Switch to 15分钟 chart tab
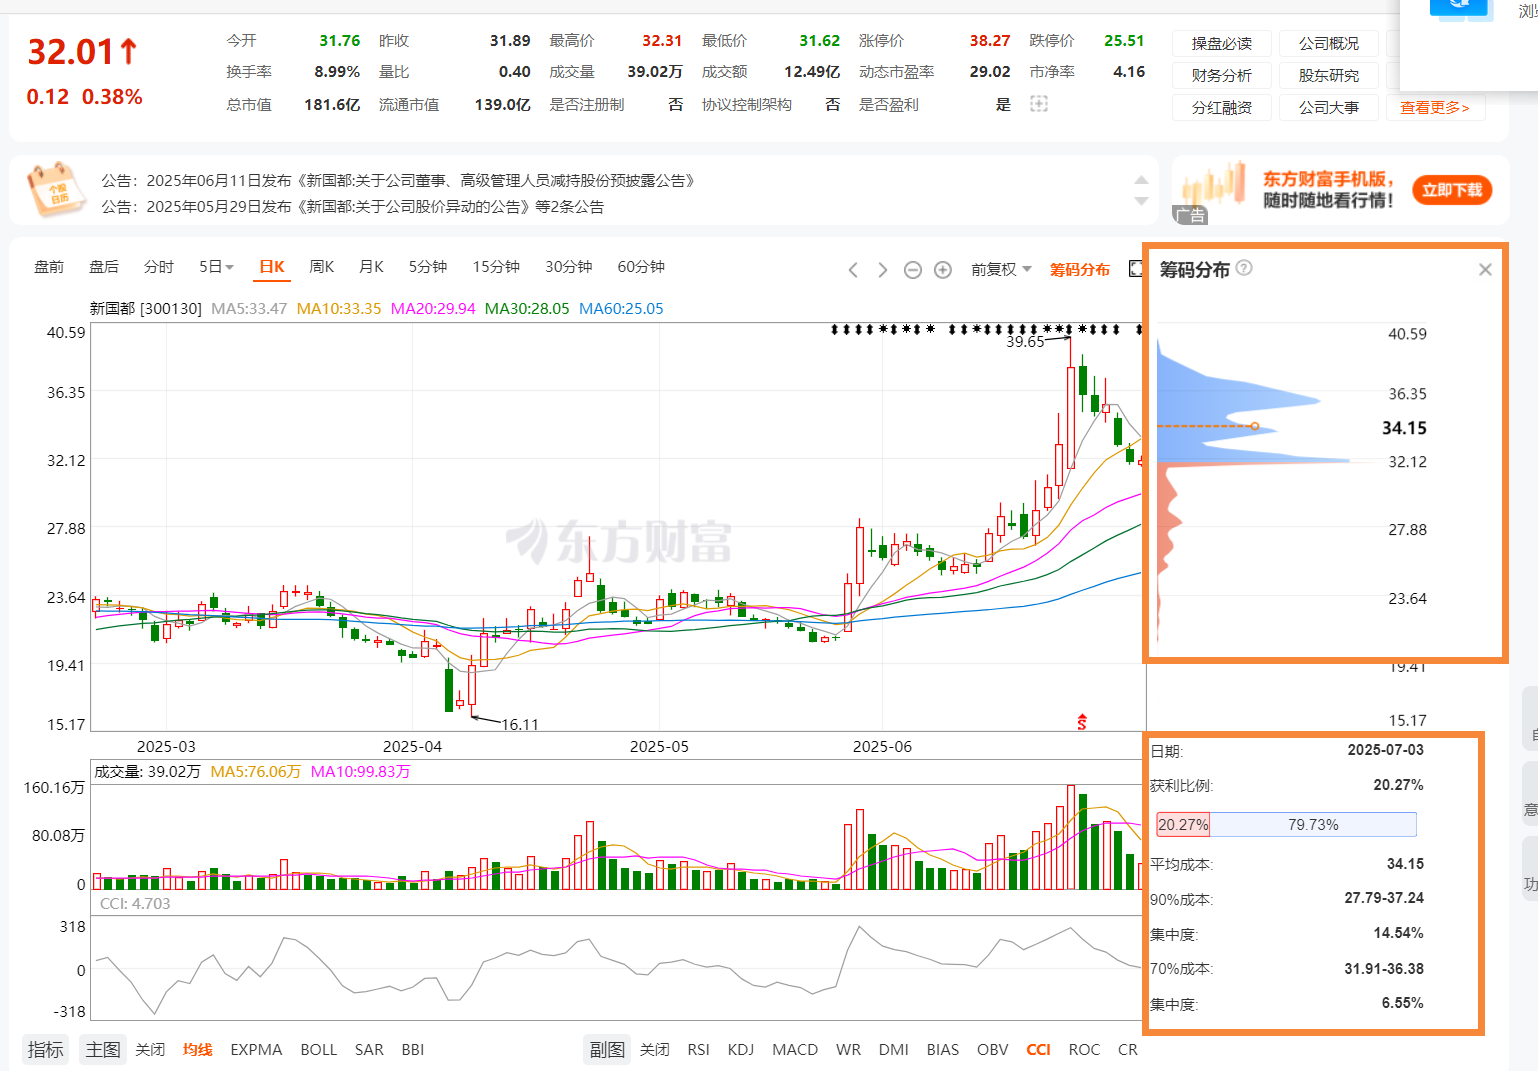Screen dimensions: 1538x1071 point(496,267)
